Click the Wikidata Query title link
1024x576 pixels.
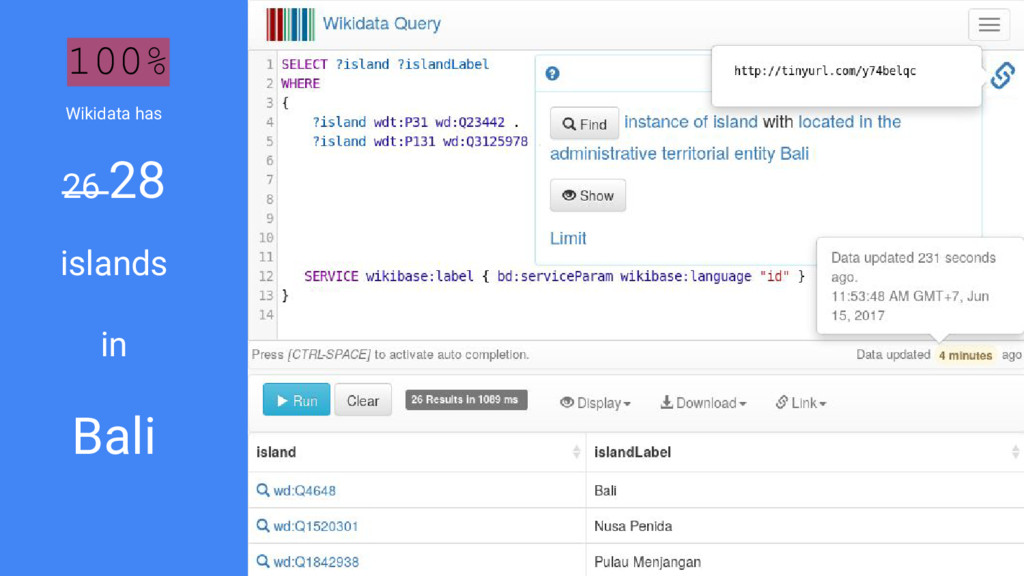[x=382, y=24]
